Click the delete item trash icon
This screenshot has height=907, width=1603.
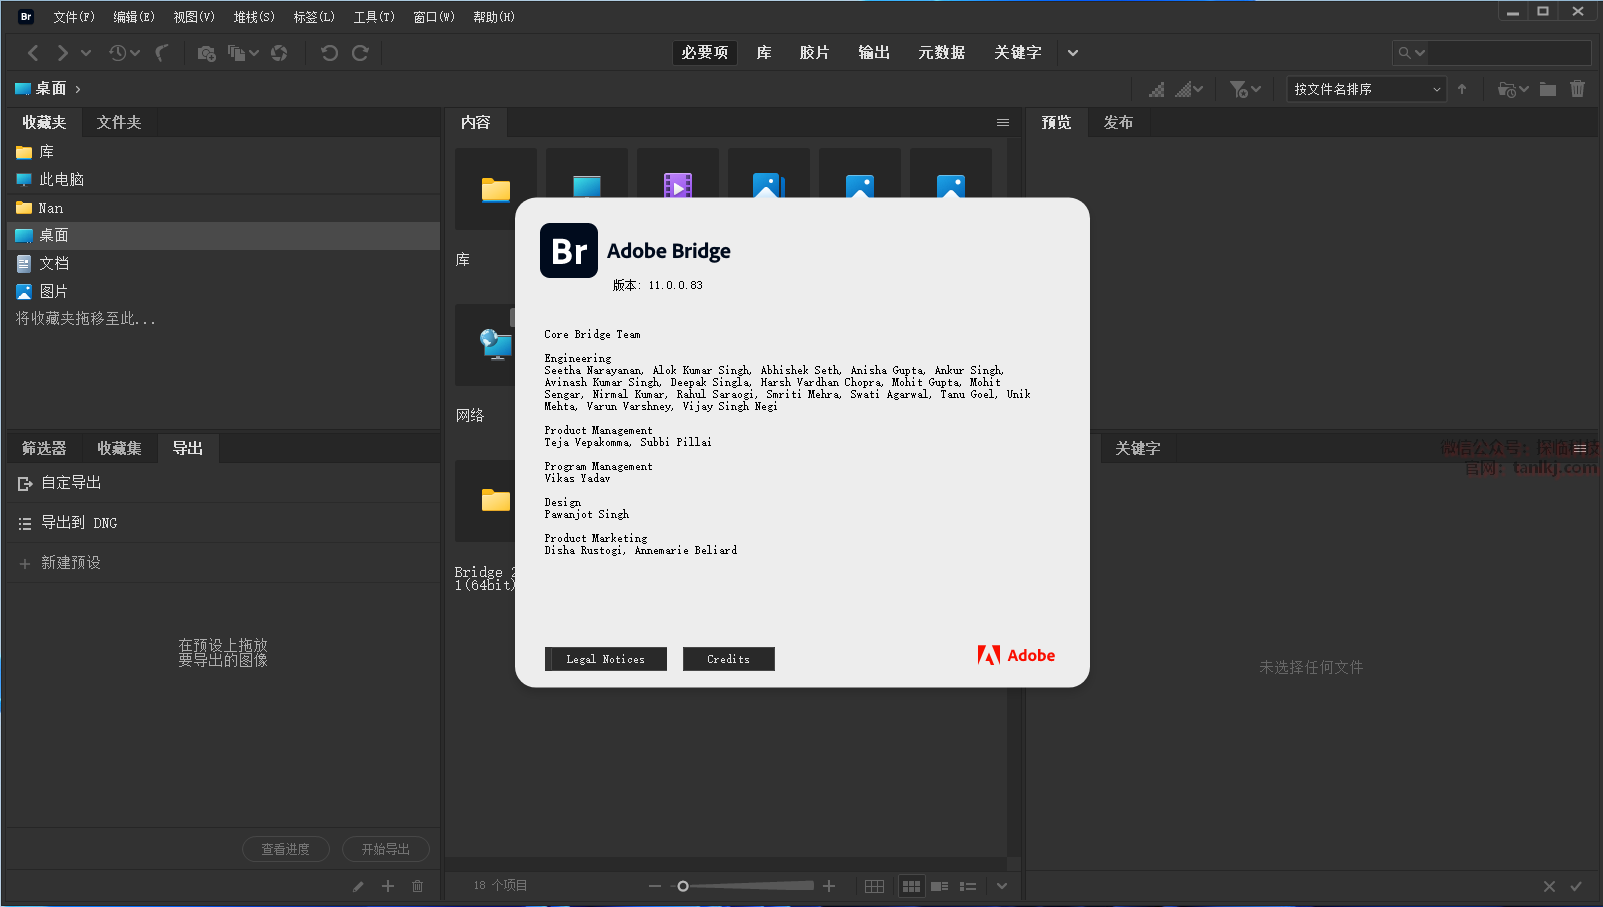(1577, 89)
